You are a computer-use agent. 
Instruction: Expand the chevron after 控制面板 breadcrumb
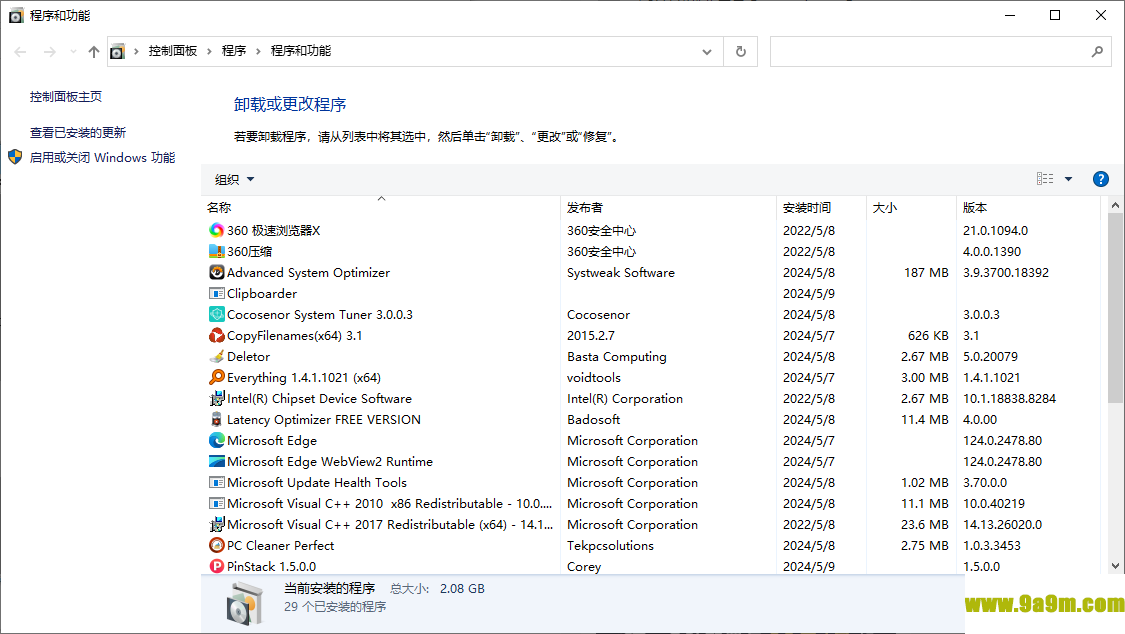pyautogui.click(x=210, y=52)
